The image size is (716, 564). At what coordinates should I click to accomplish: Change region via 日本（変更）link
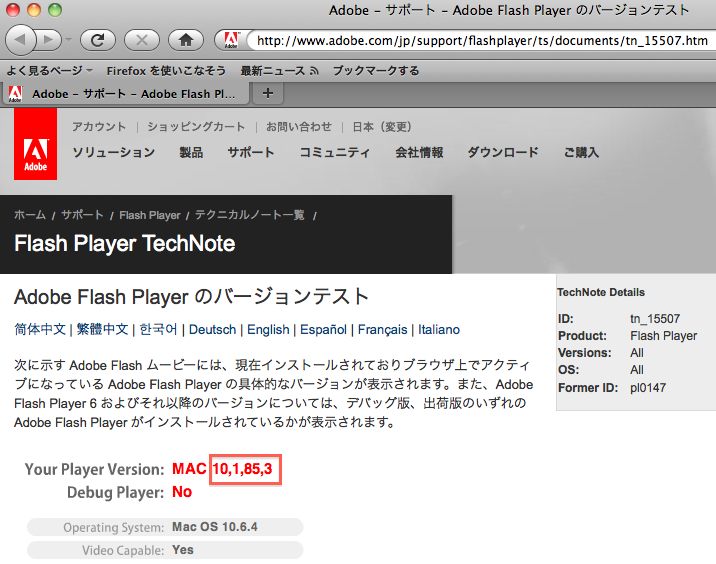click(x=382, y=127)
